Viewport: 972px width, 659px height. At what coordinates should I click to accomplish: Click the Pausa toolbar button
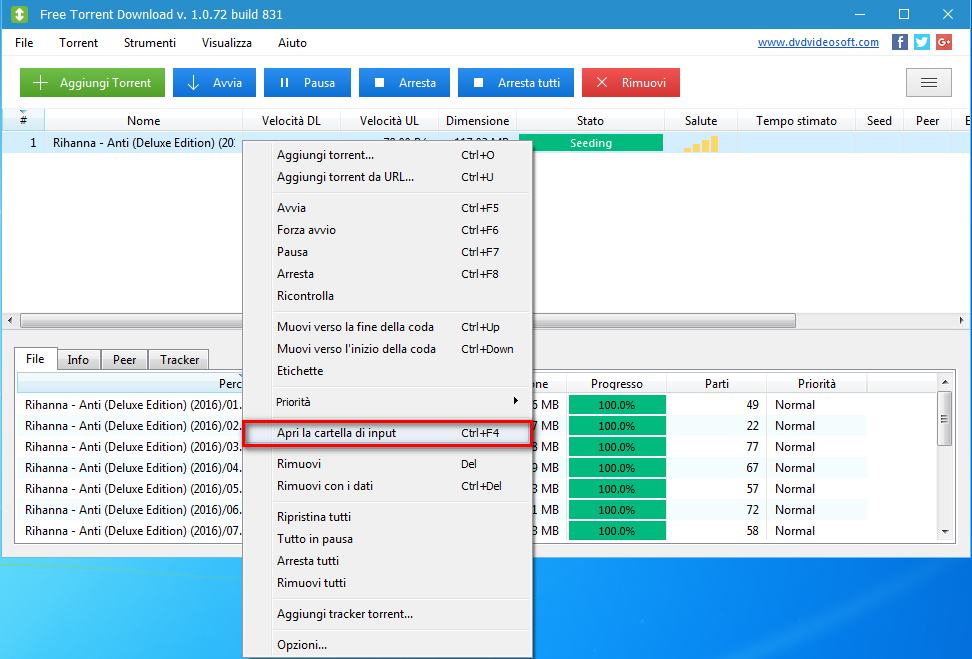(x=307, y=82)
